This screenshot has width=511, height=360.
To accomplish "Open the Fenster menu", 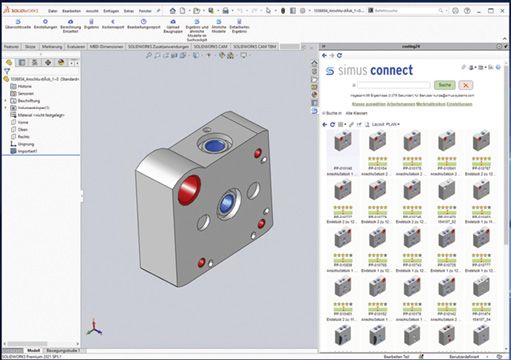I will point(145,11).
